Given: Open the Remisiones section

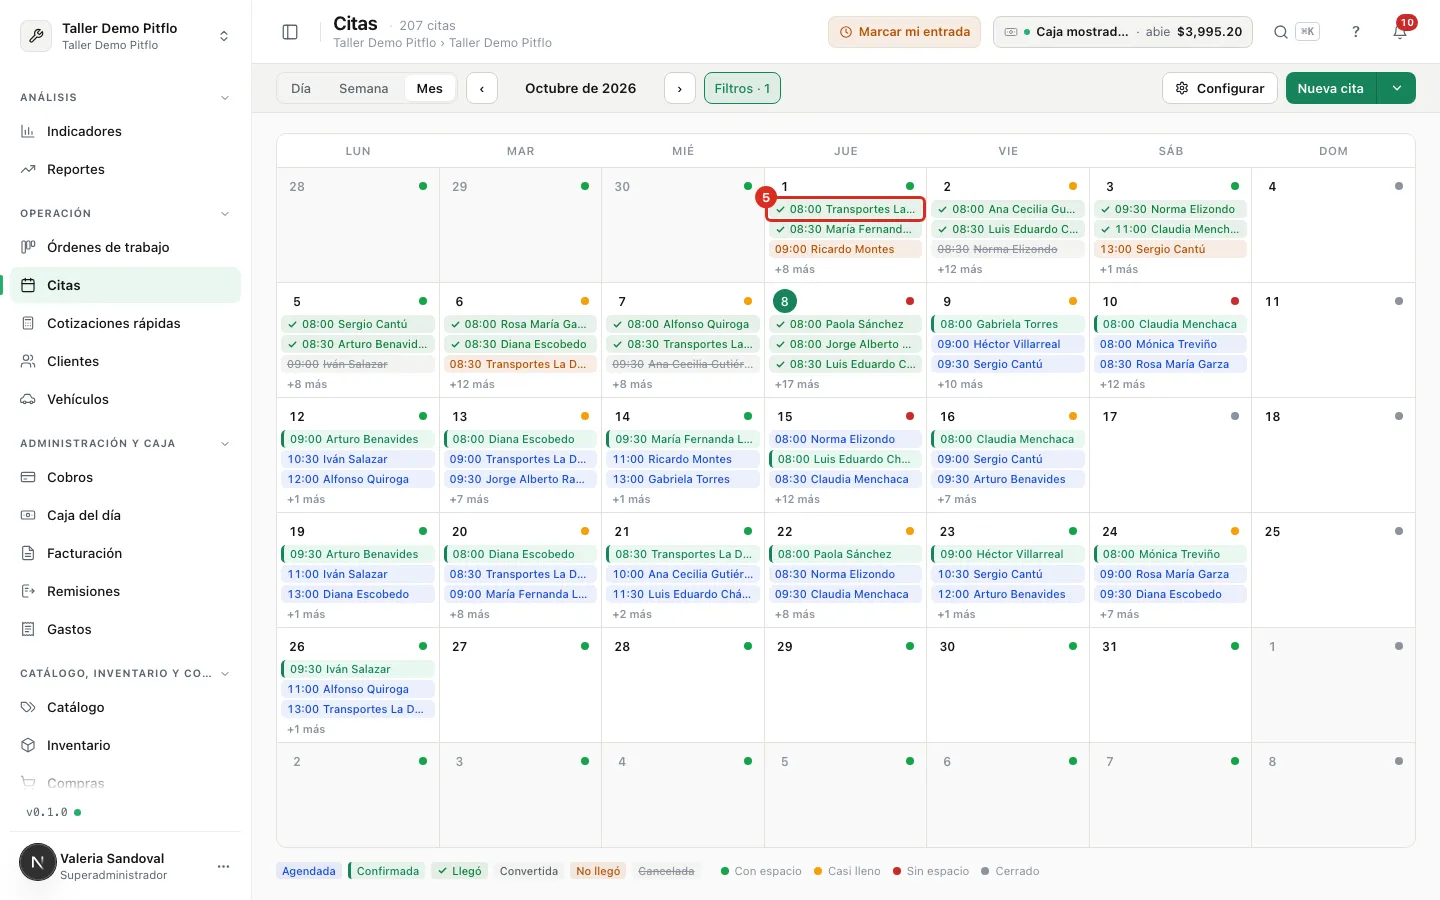Looking at the screenshot, I should tap(125, 591).
